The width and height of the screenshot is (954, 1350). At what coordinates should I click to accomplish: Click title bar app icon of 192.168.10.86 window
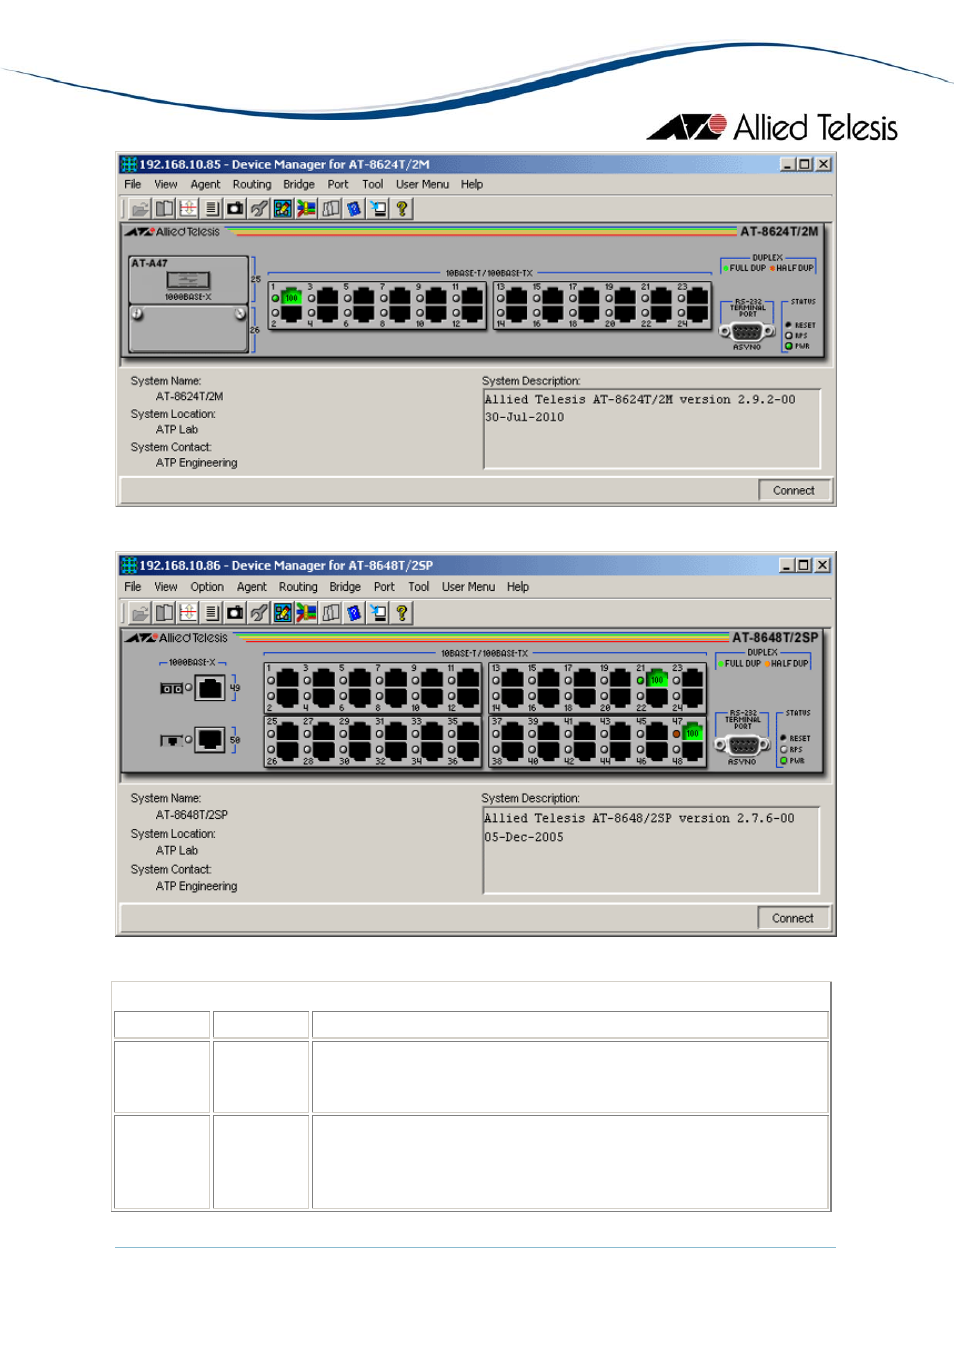point(129,565)
